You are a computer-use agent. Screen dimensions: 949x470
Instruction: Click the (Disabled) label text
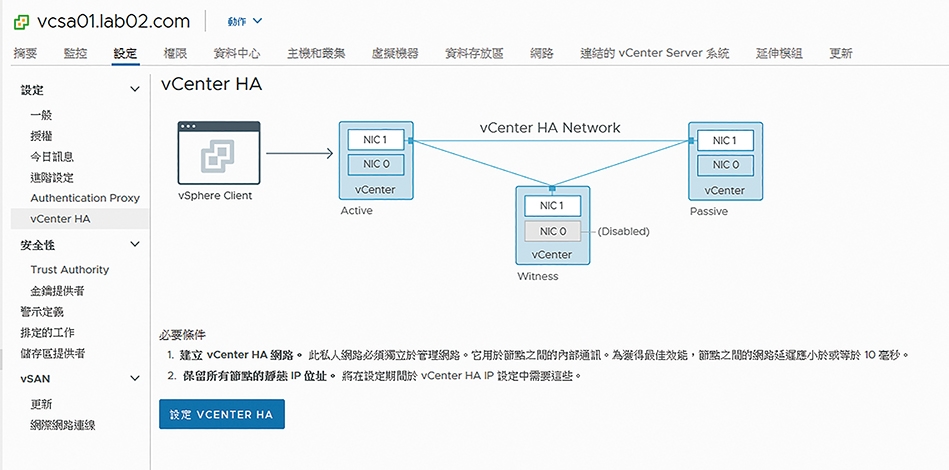coord(623,231)
